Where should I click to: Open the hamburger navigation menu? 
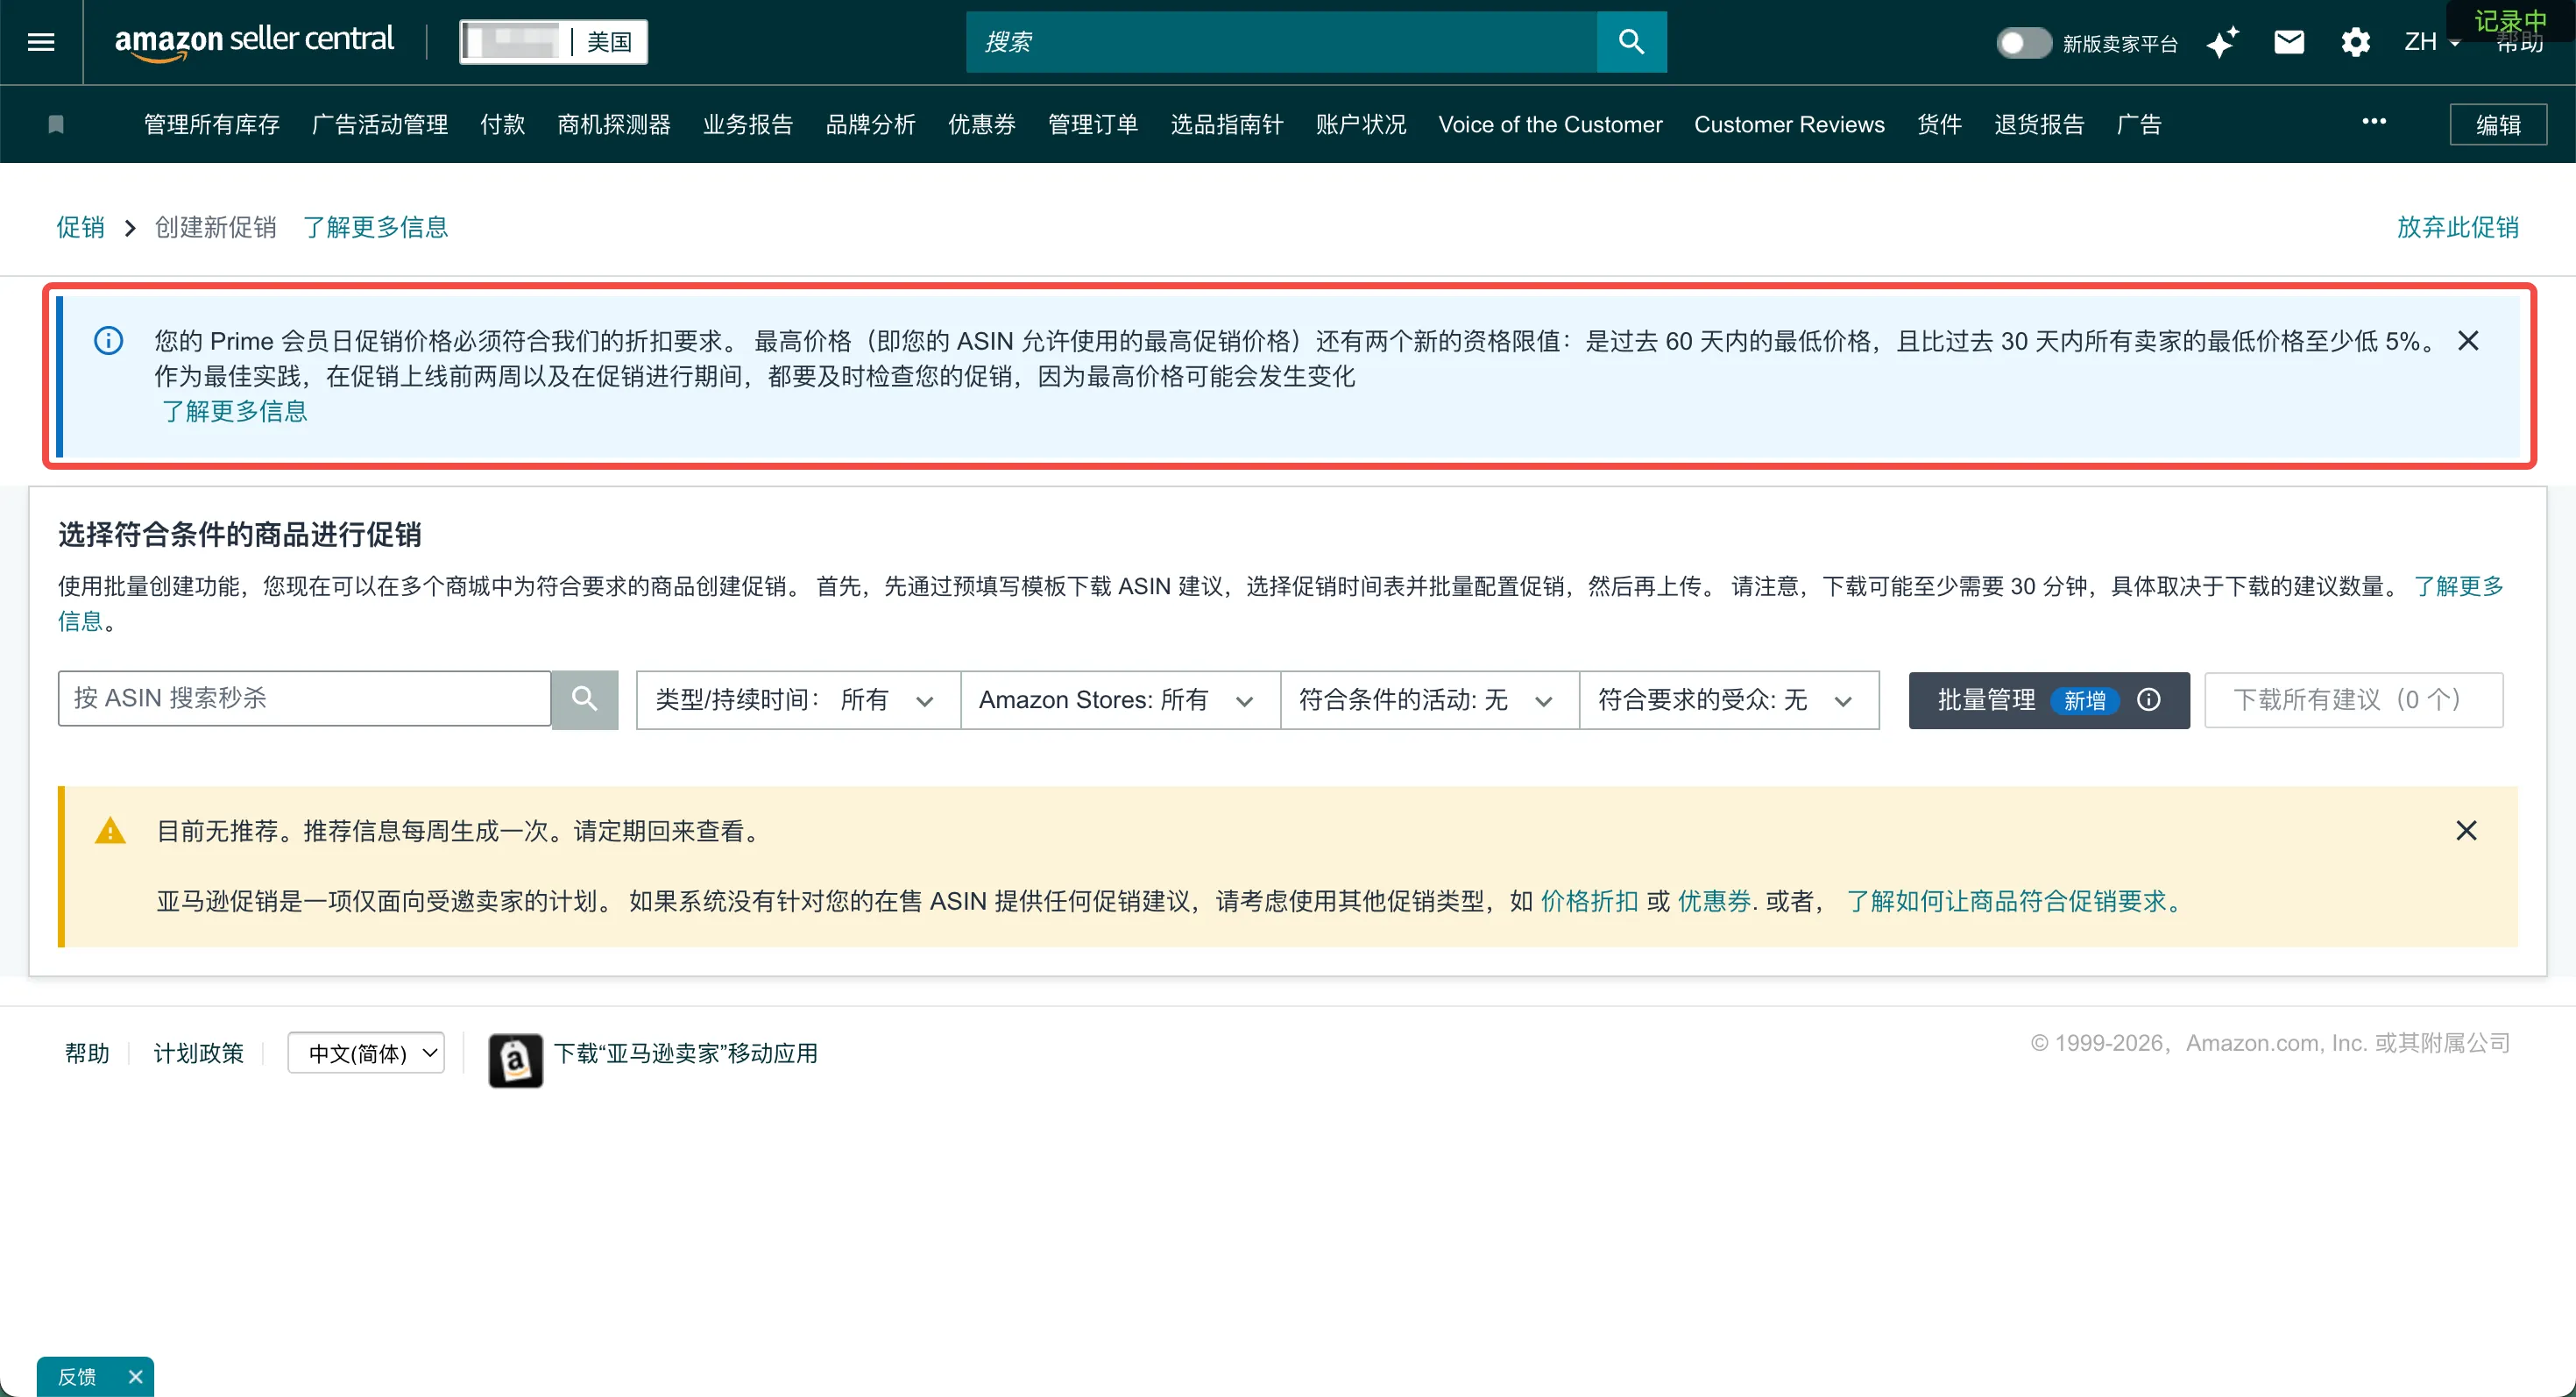[x=41, y=42]
